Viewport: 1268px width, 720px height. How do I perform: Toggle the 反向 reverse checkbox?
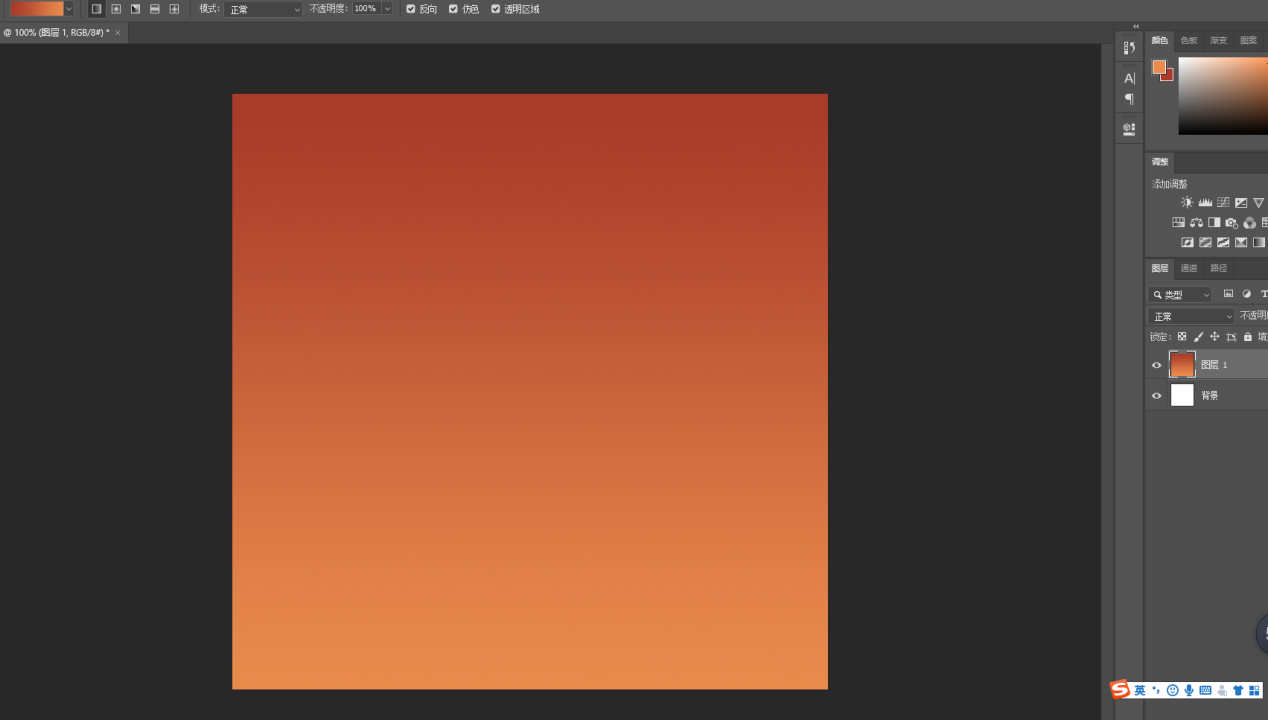pos(410,9)
